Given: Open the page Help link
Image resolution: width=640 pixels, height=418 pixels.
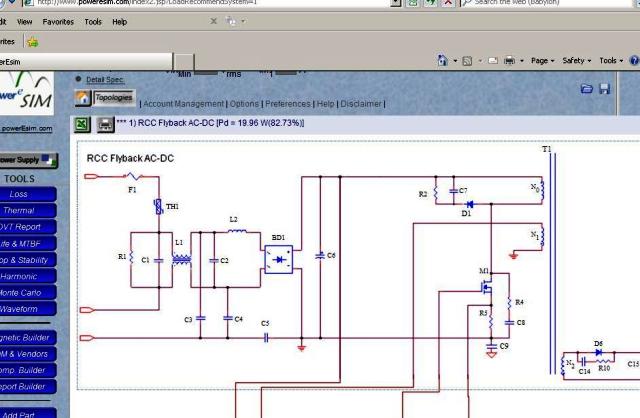Looking at the screenshot, I should (x=325, y=104).
